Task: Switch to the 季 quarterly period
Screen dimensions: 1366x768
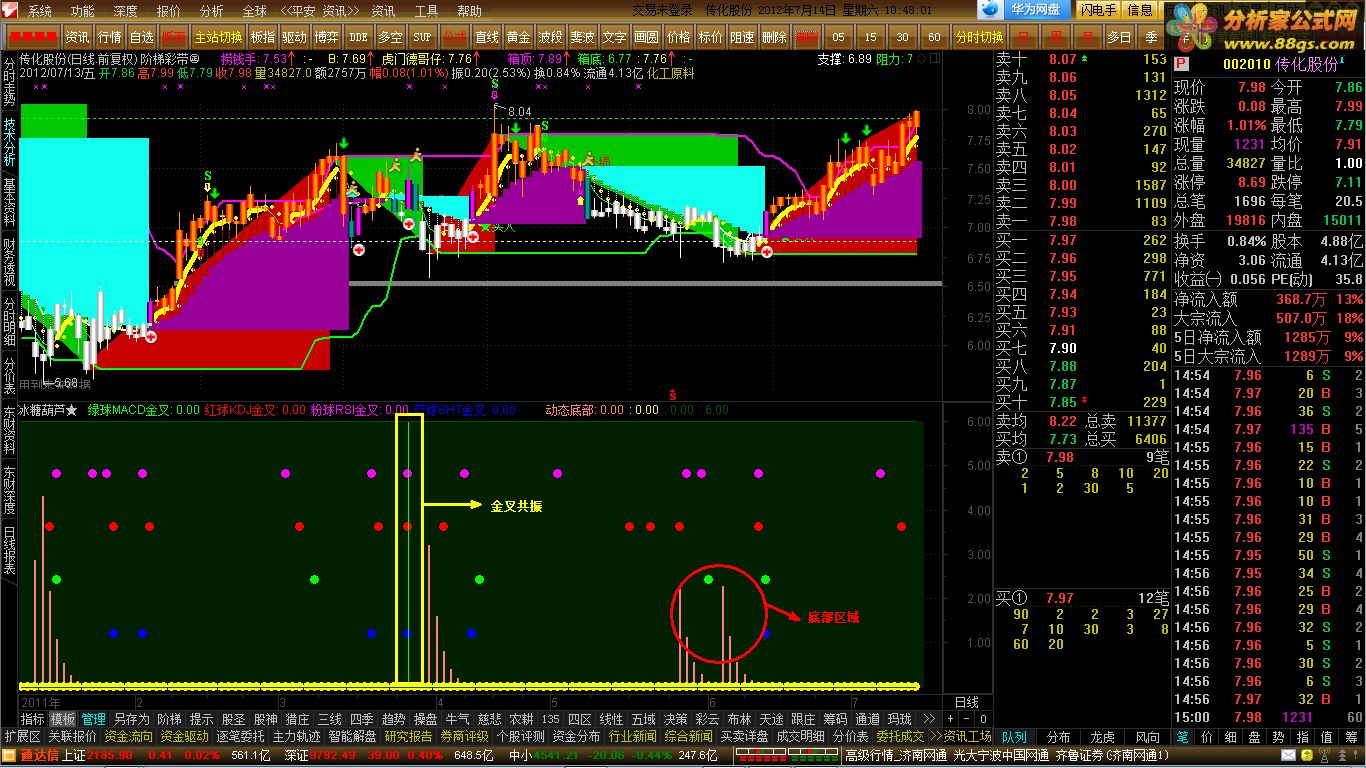Action: (1151, 37)
